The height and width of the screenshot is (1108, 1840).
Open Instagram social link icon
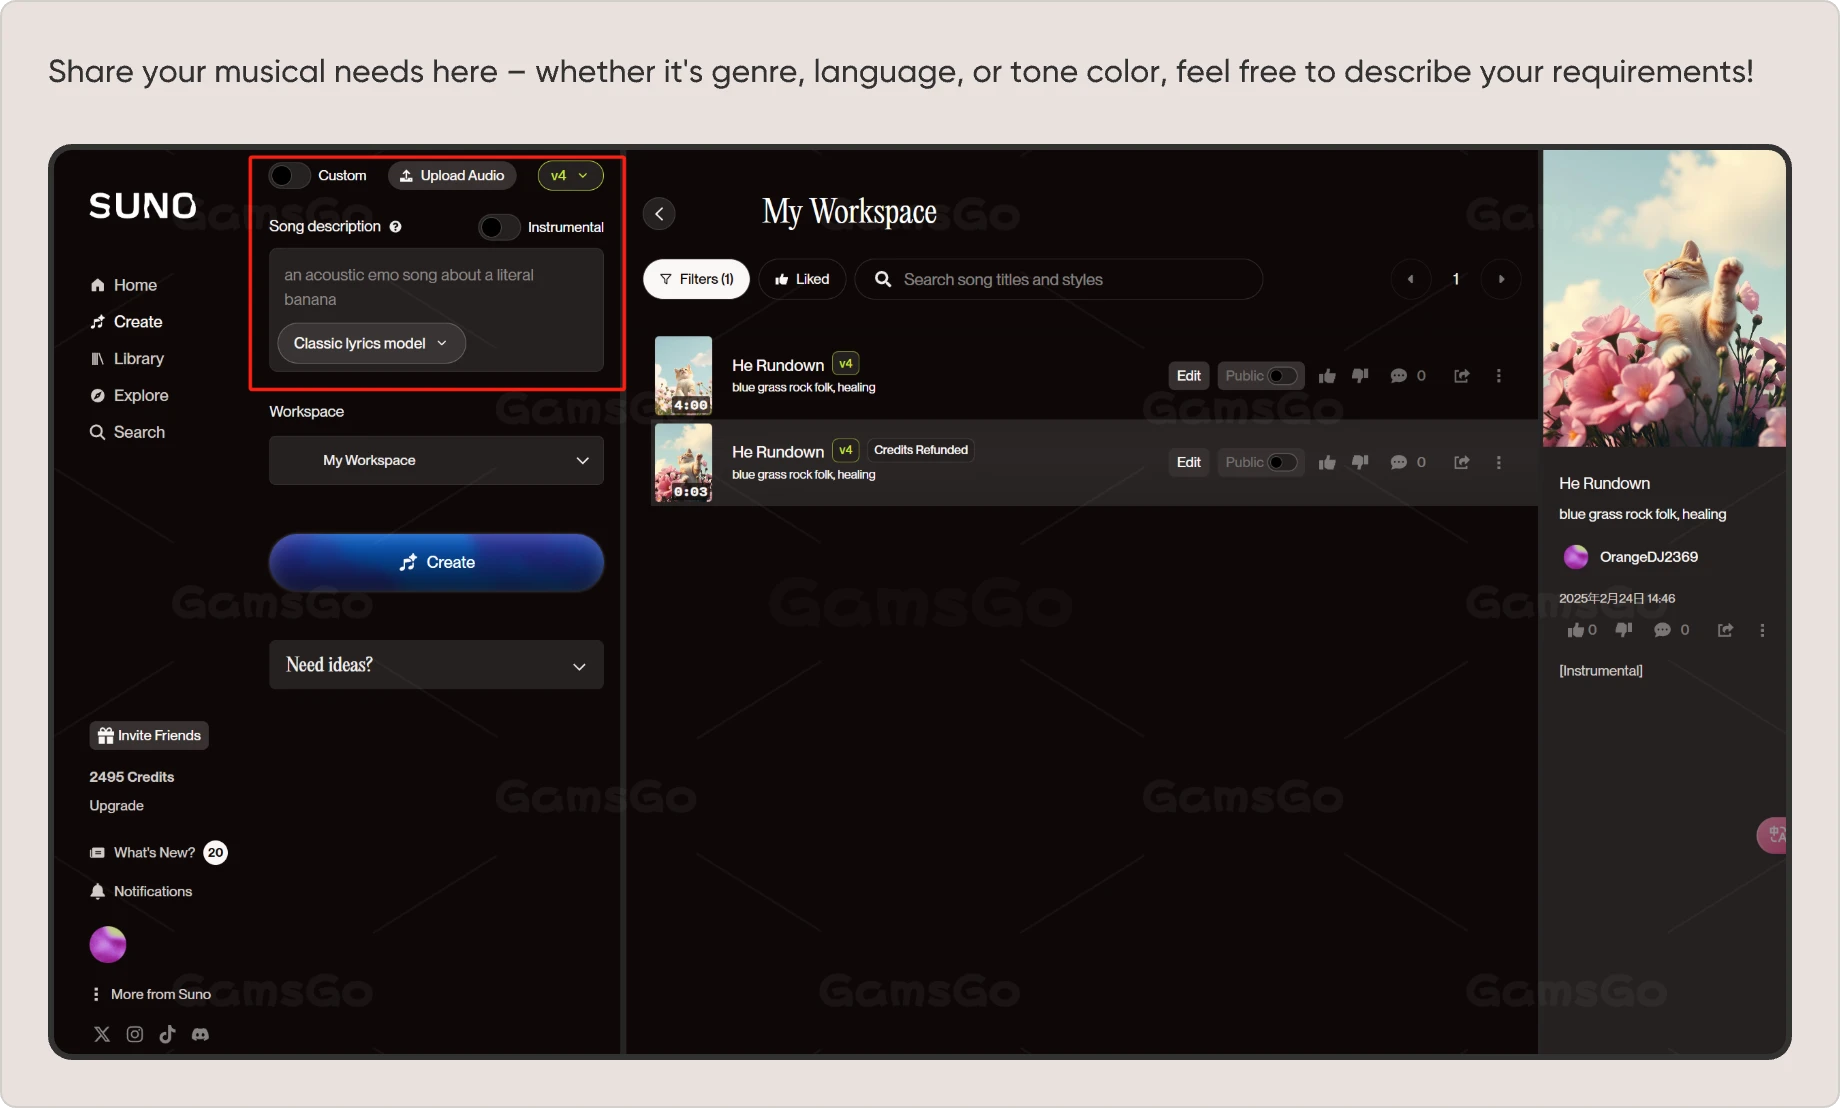pos(135,1034)
